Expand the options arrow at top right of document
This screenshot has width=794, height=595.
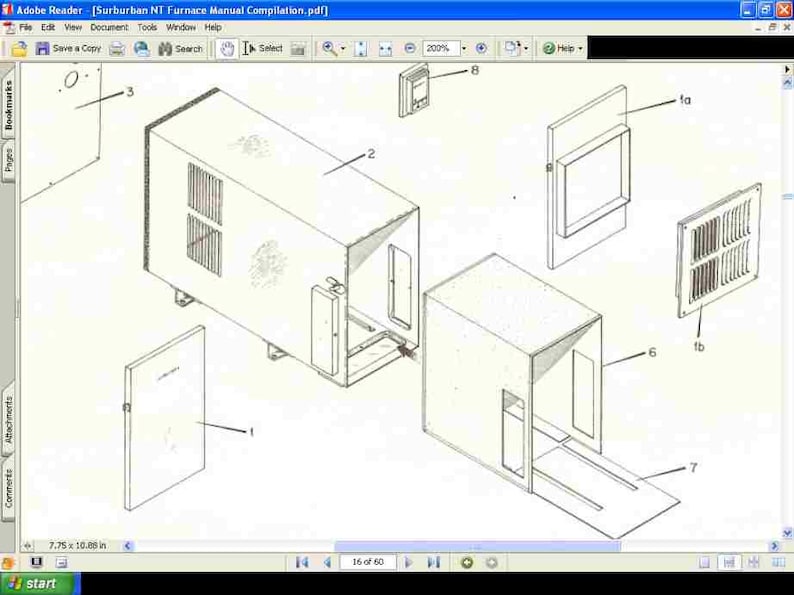787,69
